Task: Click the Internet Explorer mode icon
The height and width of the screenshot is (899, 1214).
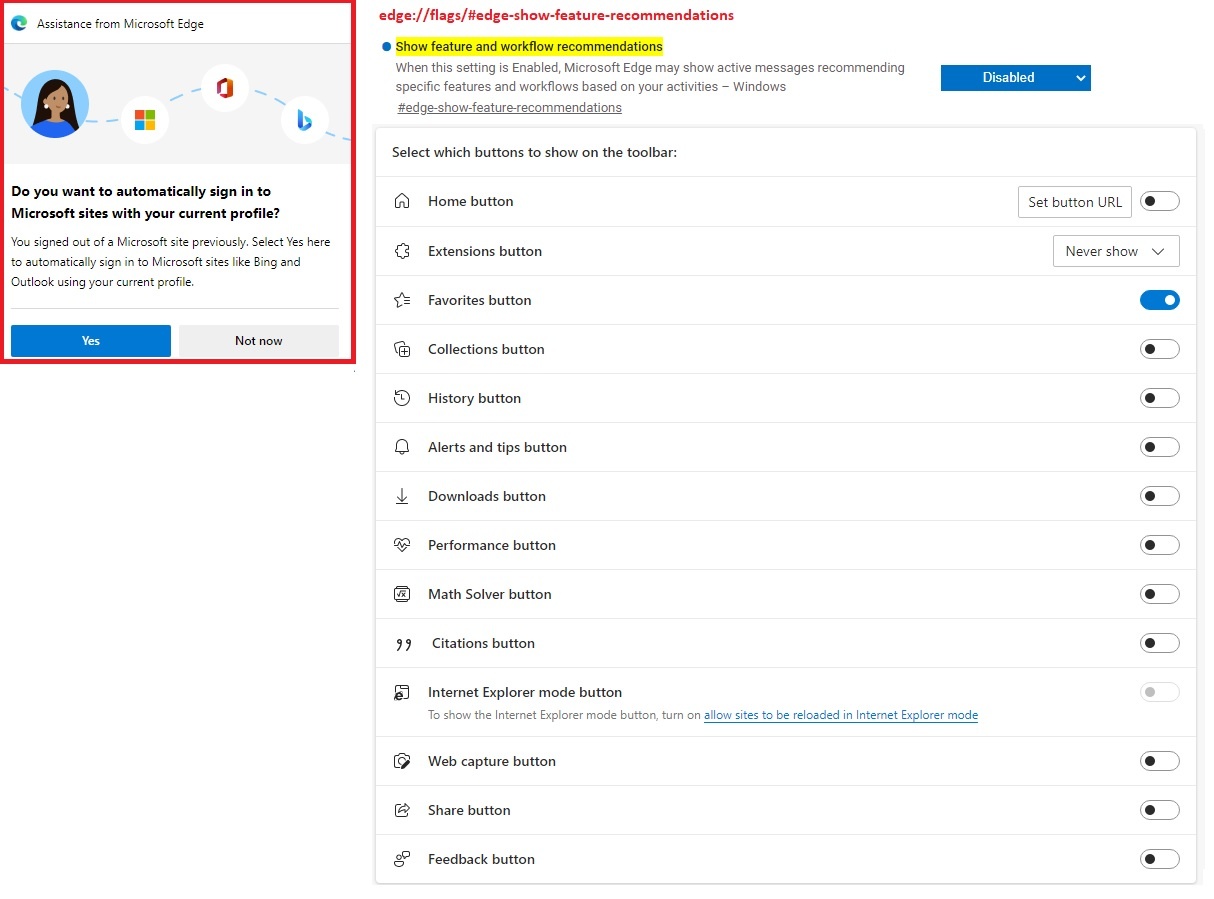Action: coord(402,692)
